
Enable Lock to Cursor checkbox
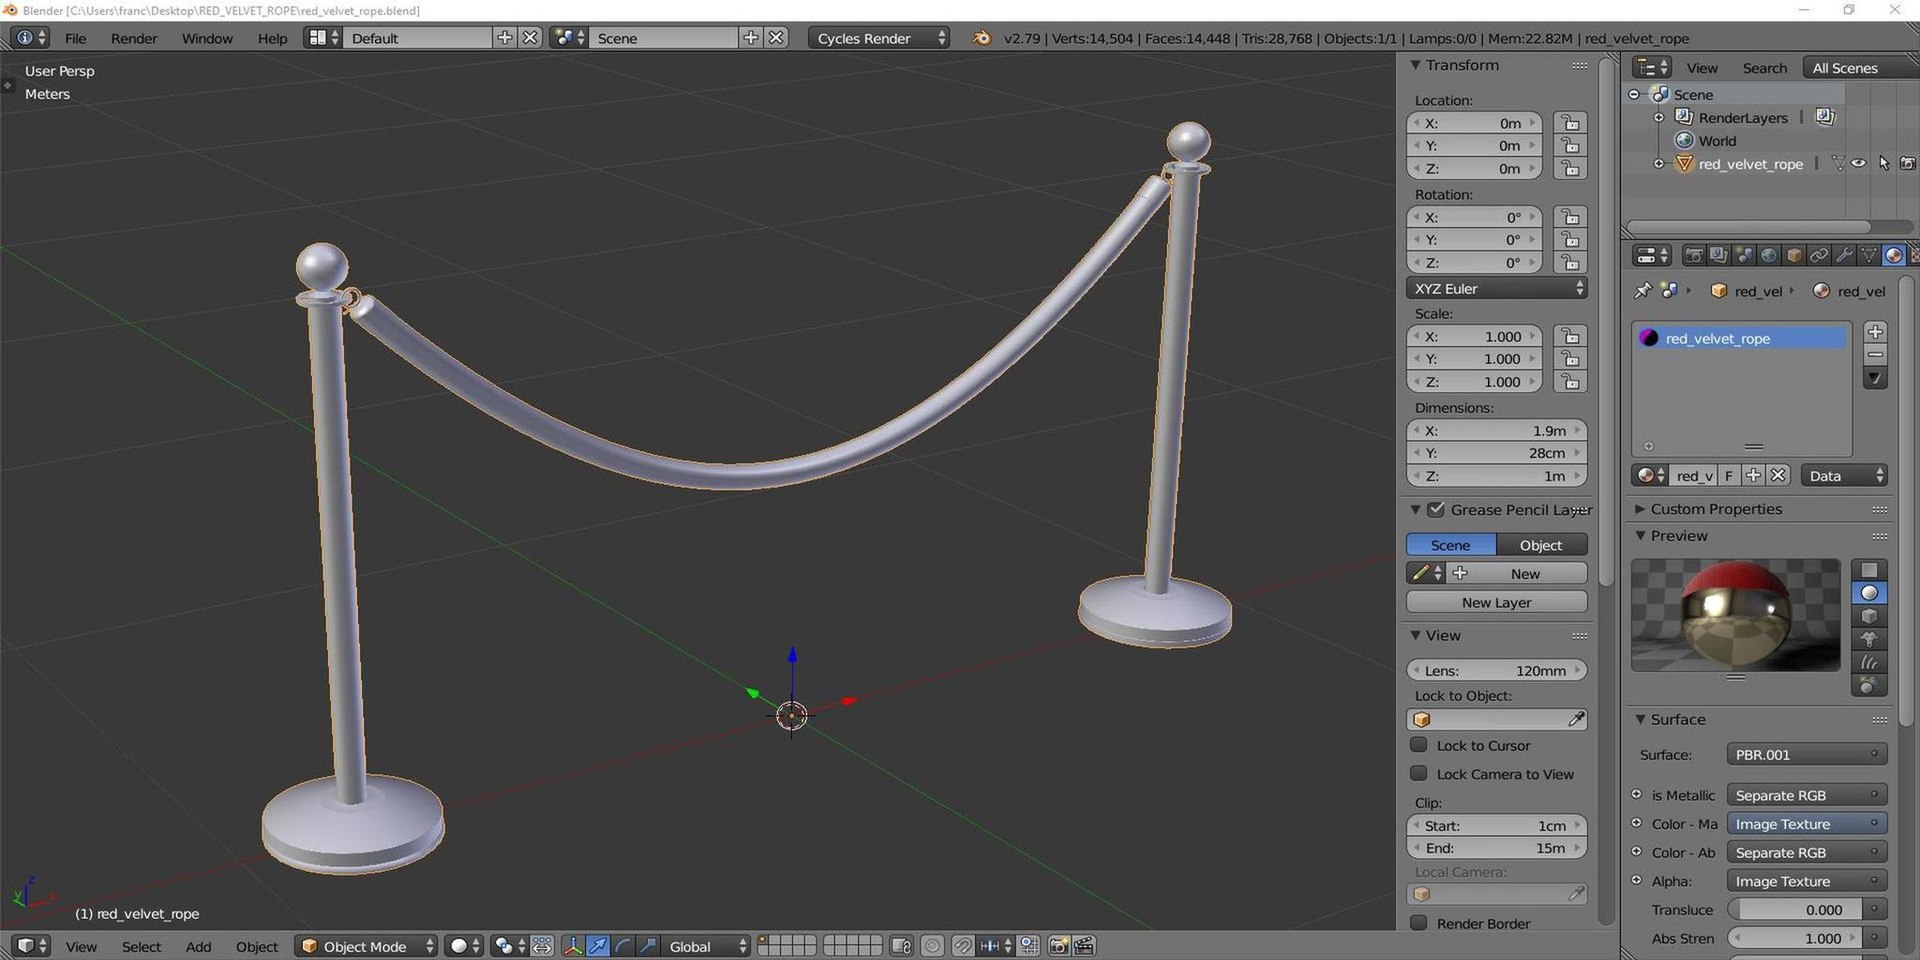1418,745
